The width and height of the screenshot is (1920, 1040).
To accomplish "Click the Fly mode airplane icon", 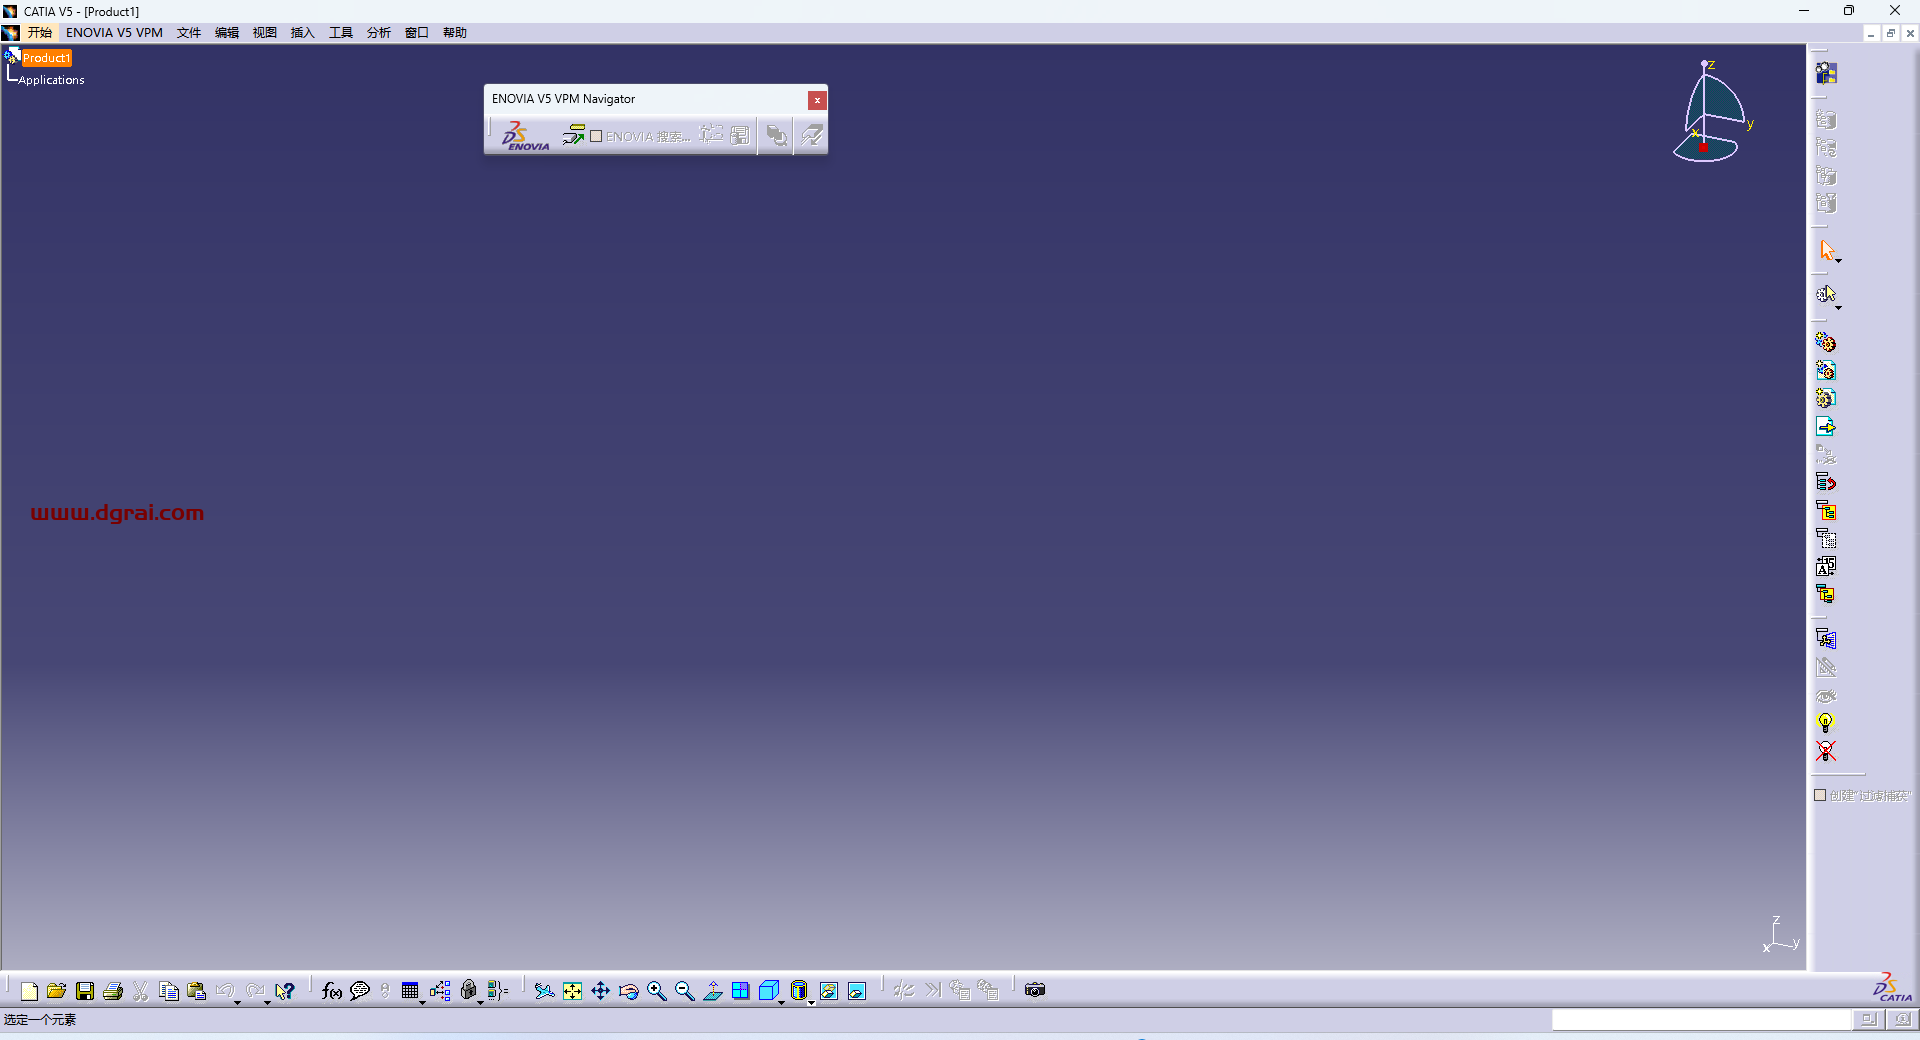I will (544, 991).
